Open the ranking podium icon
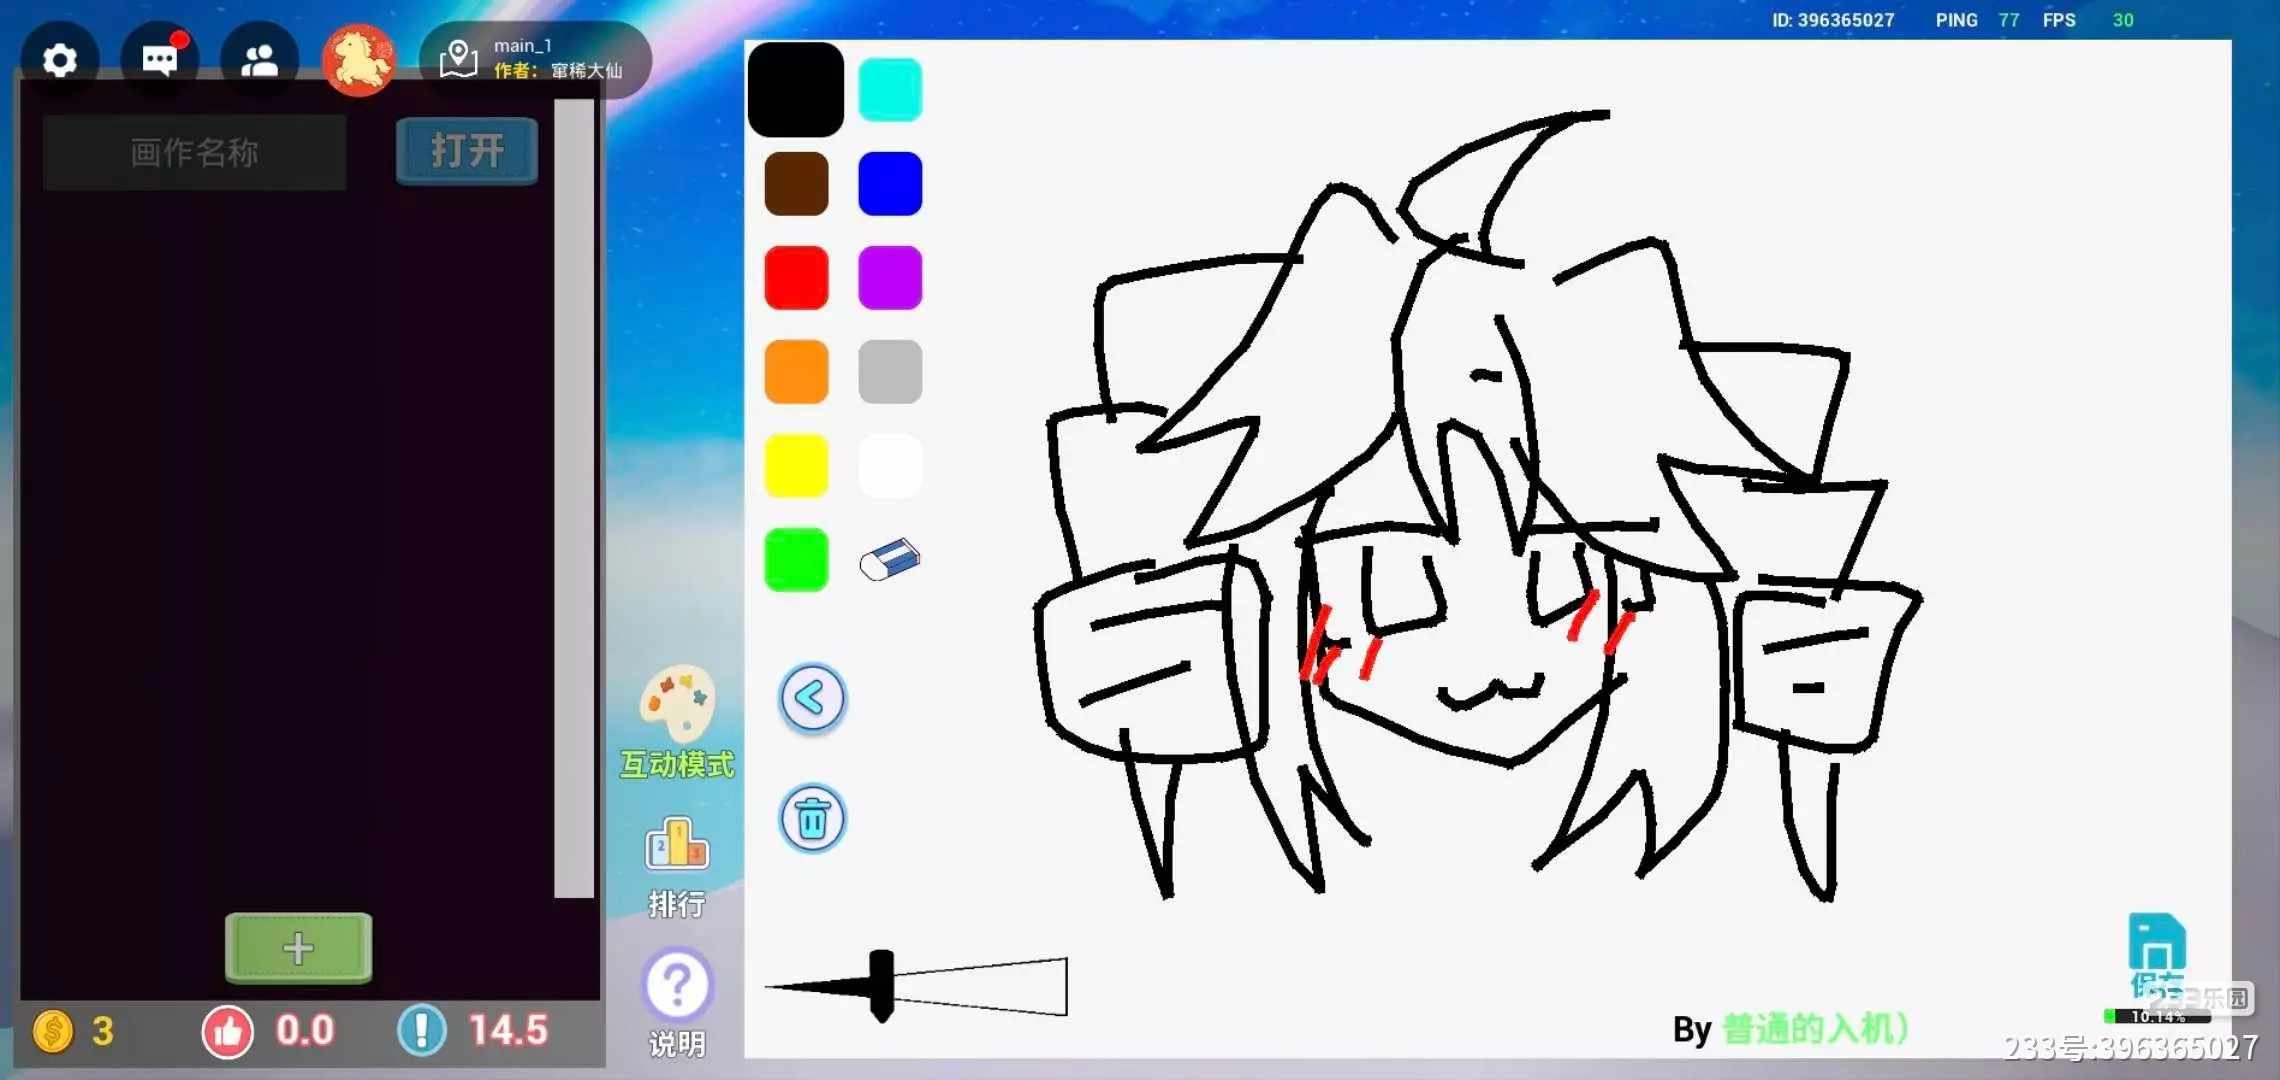This screenshot has height=1080, width=2280. (677, 844)
